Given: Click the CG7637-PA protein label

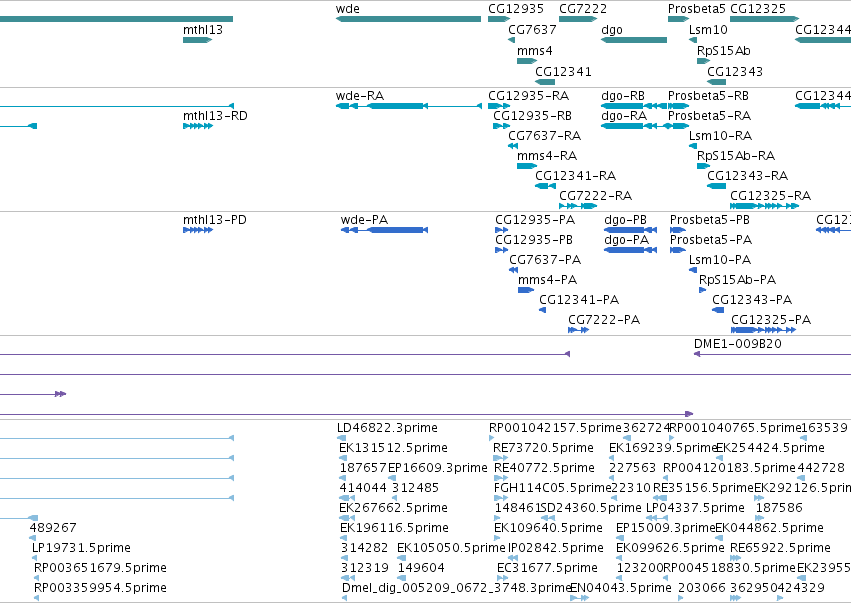Looking at the screenshot, I should click(545, 260).
